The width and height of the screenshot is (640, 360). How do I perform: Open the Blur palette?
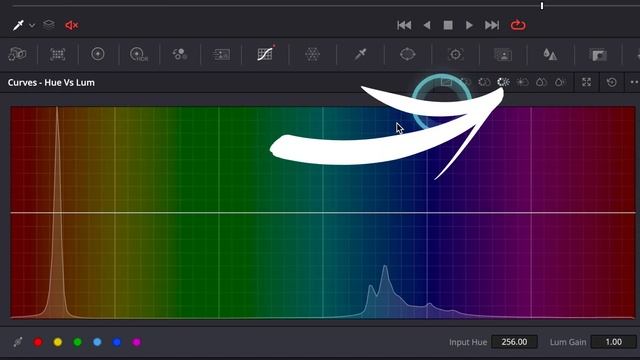[550, 54]
